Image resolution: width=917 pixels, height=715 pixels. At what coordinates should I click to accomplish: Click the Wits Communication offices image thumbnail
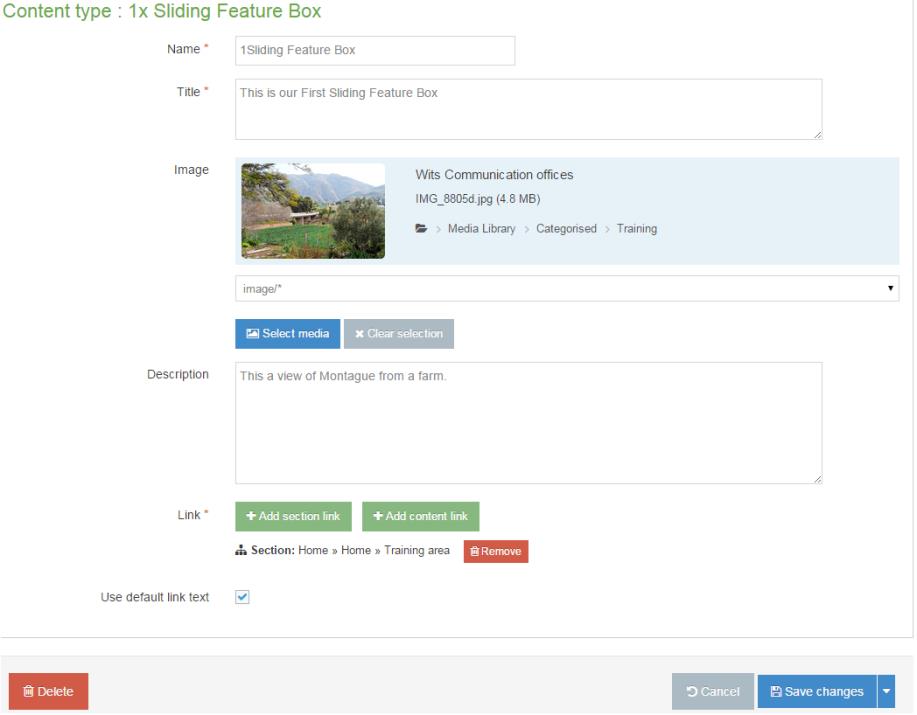click(x=313, y=211)
